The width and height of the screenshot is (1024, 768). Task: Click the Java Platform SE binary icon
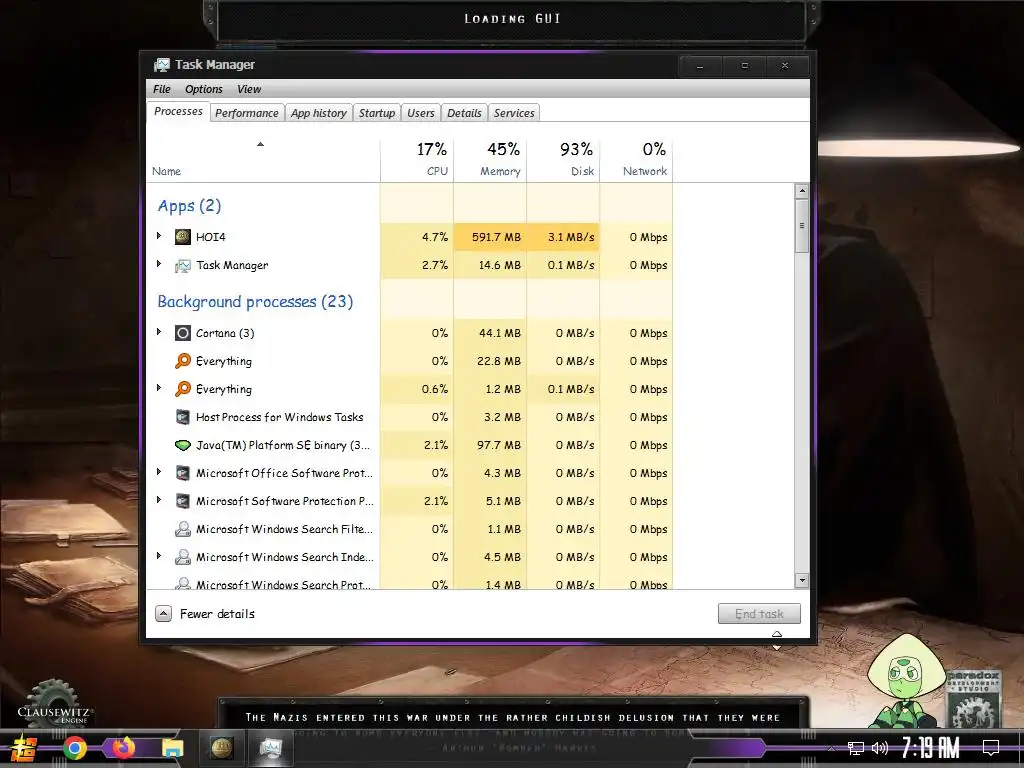(x=183, y=445)
